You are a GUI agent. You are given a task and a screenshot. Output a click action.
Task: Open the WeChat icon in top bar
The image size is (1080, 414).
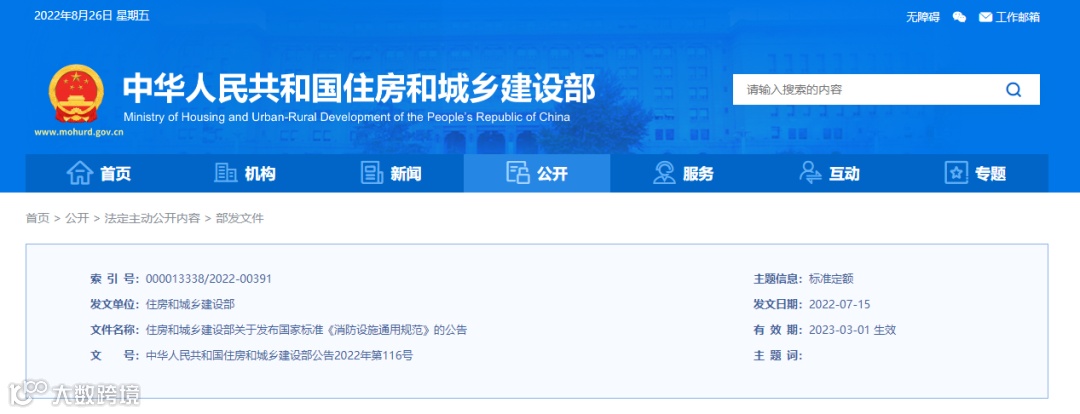coord(959,17)
